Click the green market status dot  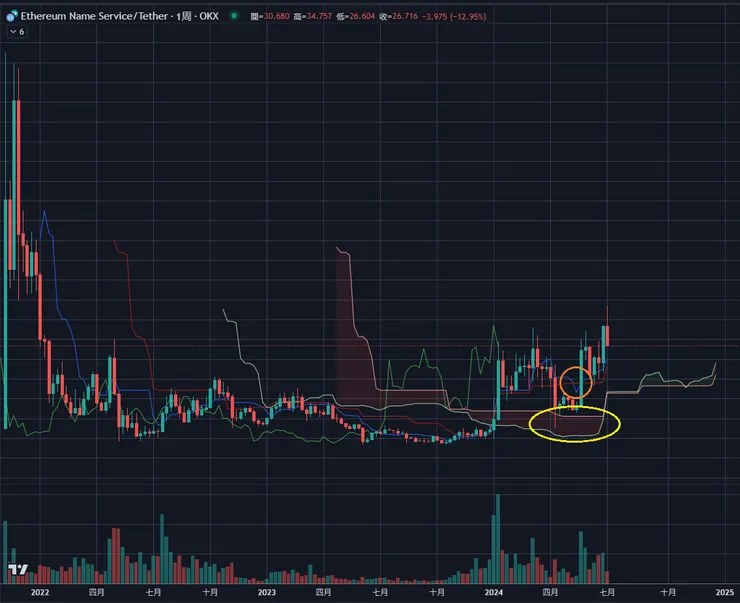(234, 16)
